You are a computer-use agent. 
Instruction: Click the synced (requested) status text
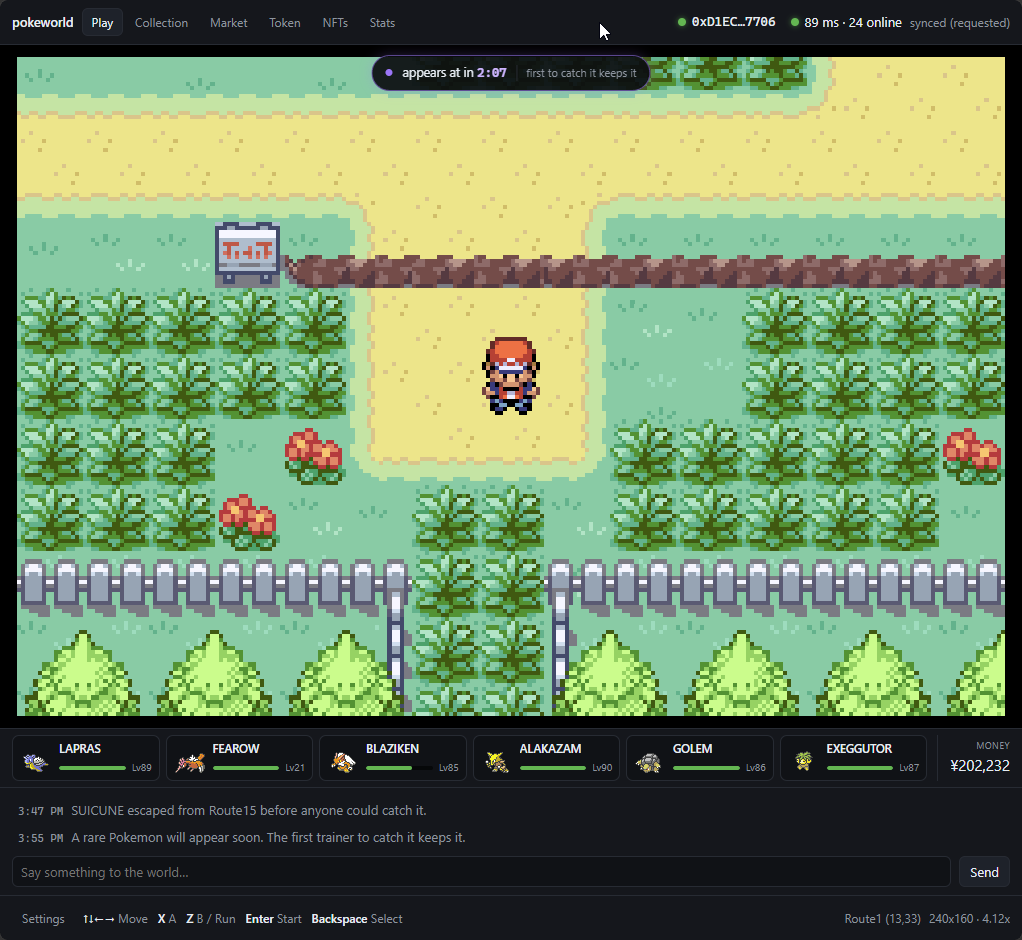click(x=959, y=23)
